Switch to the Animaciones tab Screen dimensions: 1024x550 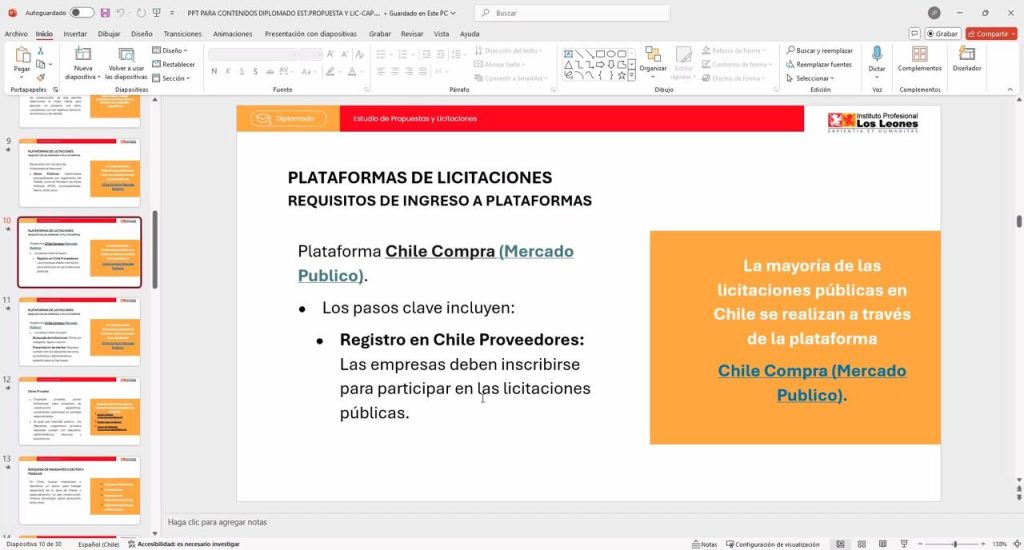pyautogui.click(x=232, y=33)
